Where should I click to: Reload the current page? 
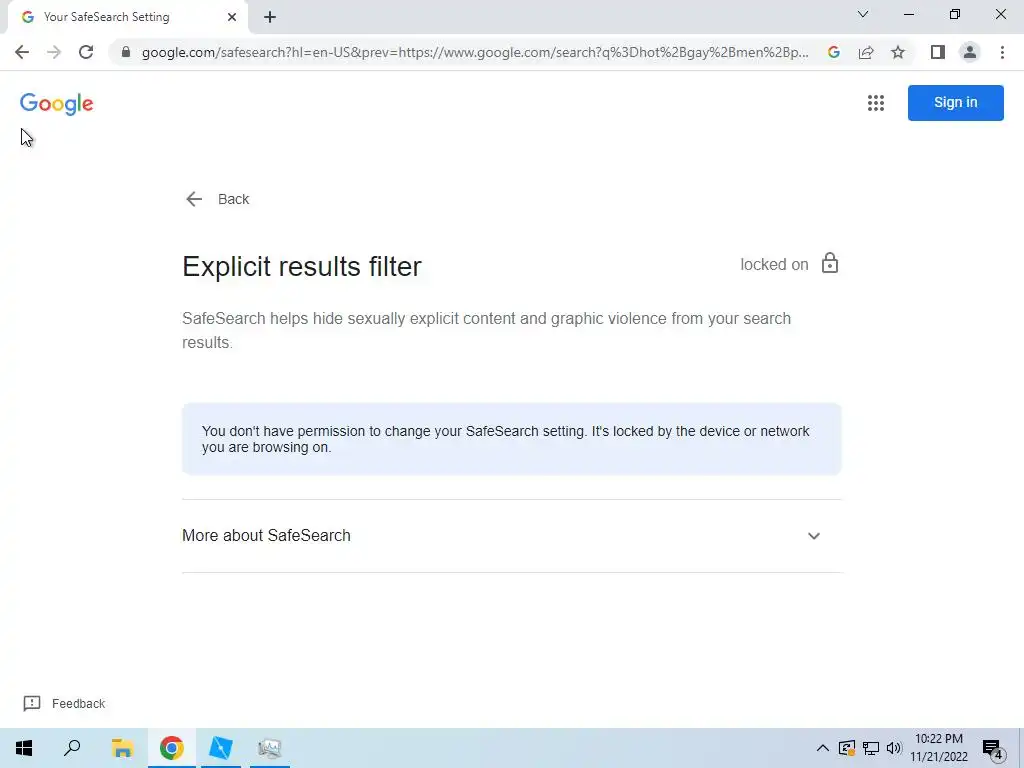86,52
